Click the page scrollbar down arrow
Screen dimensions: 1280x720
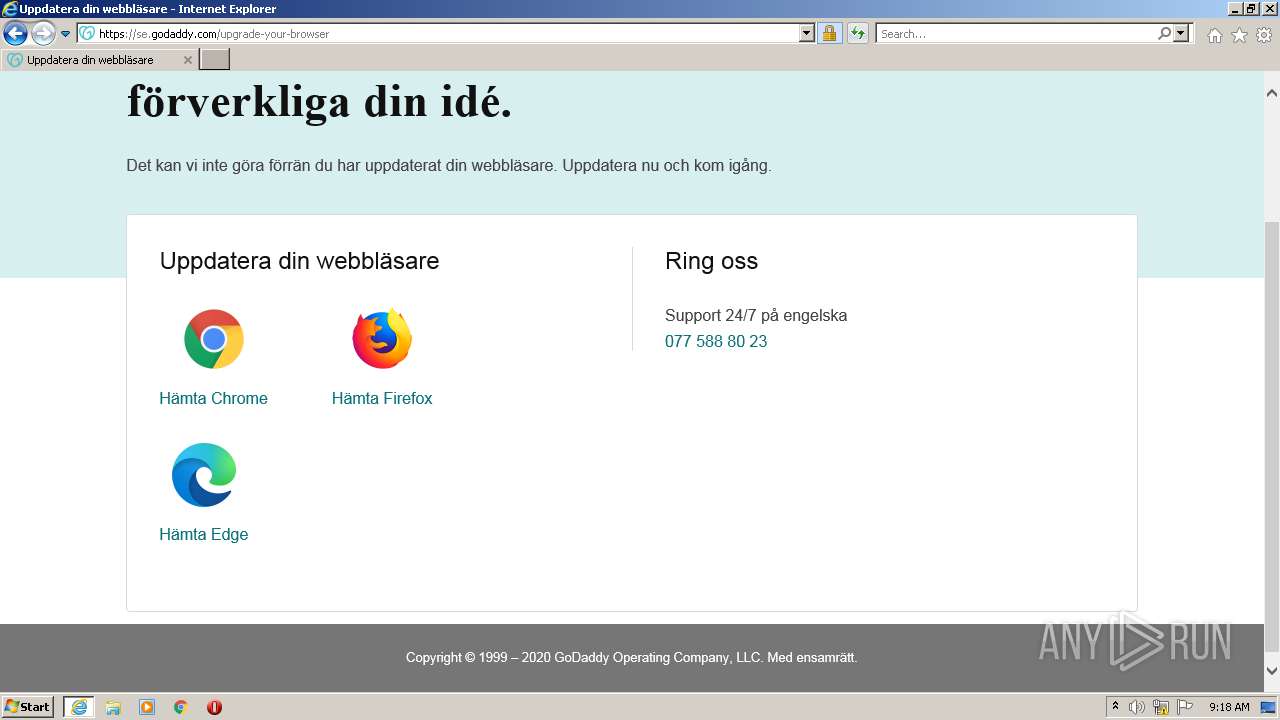[x=1272, y=671]
